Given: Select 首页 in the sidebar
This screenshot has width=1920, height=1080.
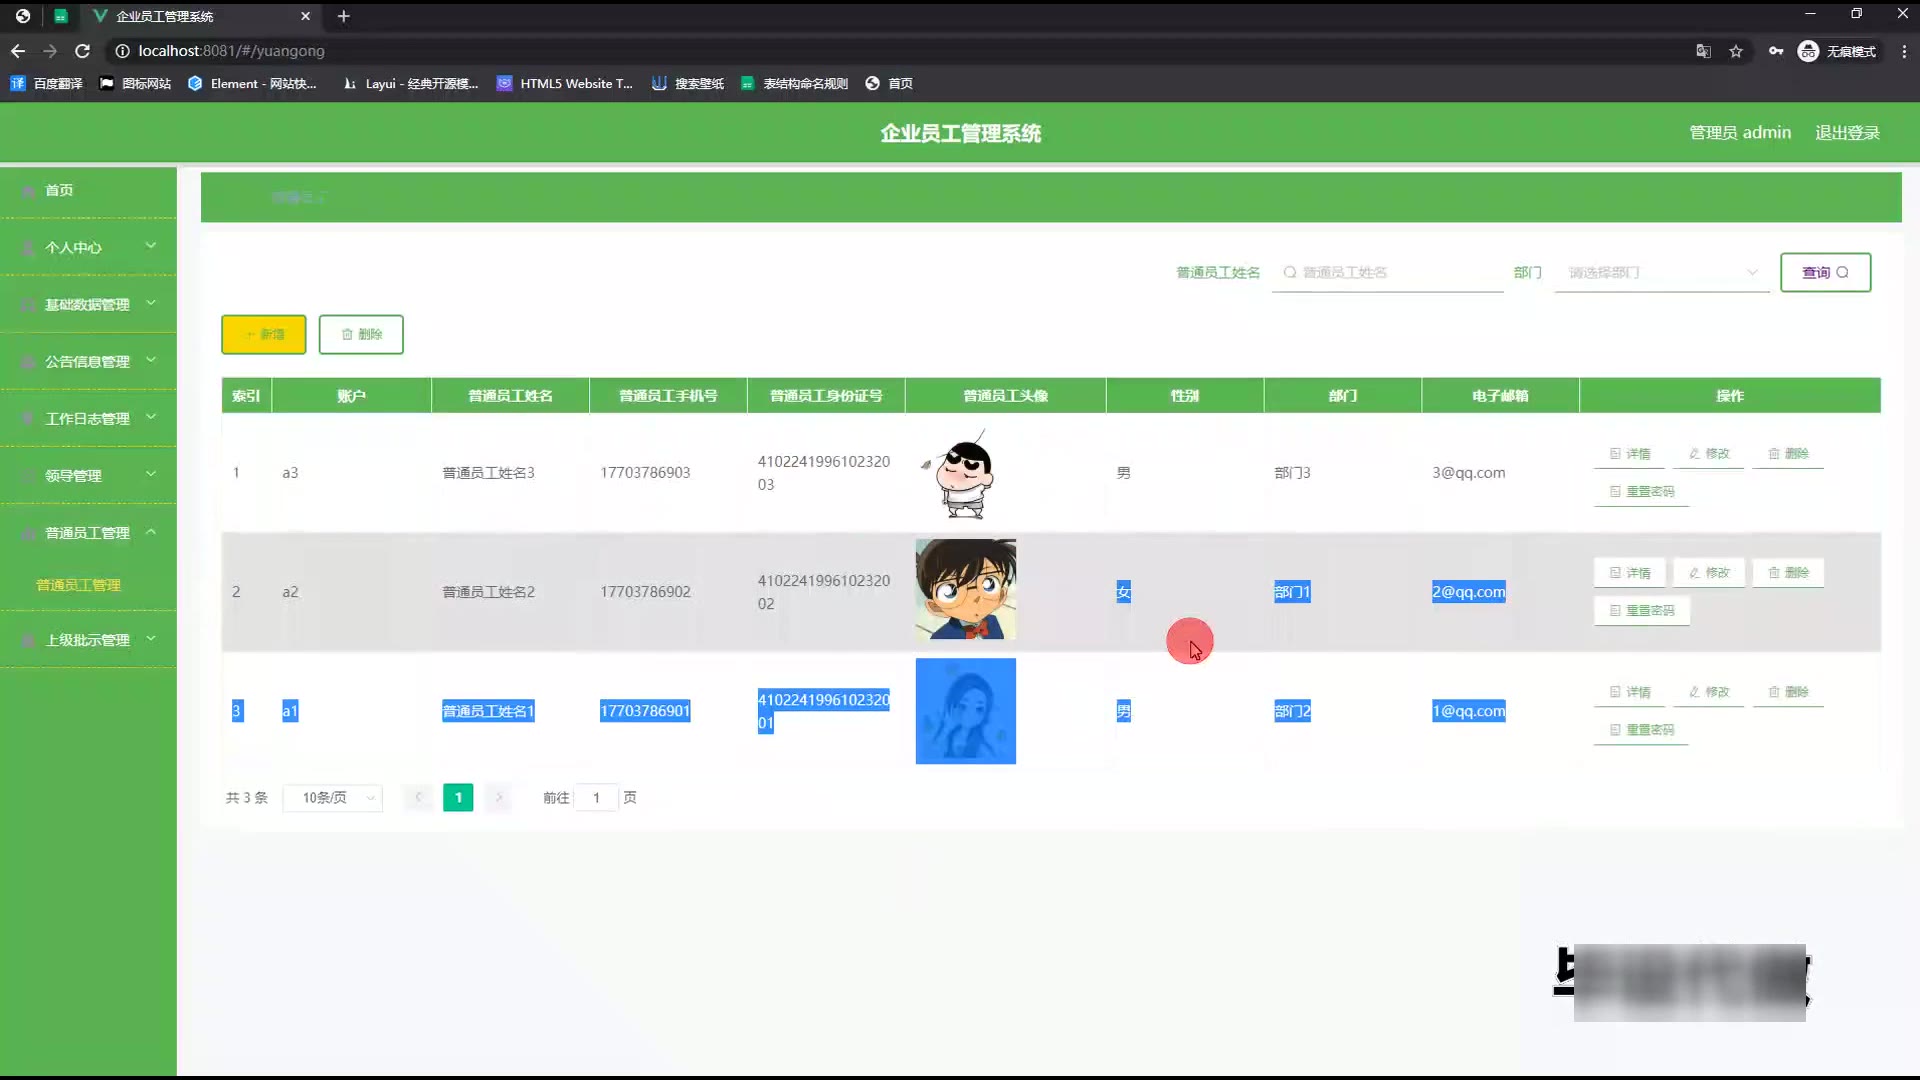Looking at the screenshot, I should (x=59, y=190).
